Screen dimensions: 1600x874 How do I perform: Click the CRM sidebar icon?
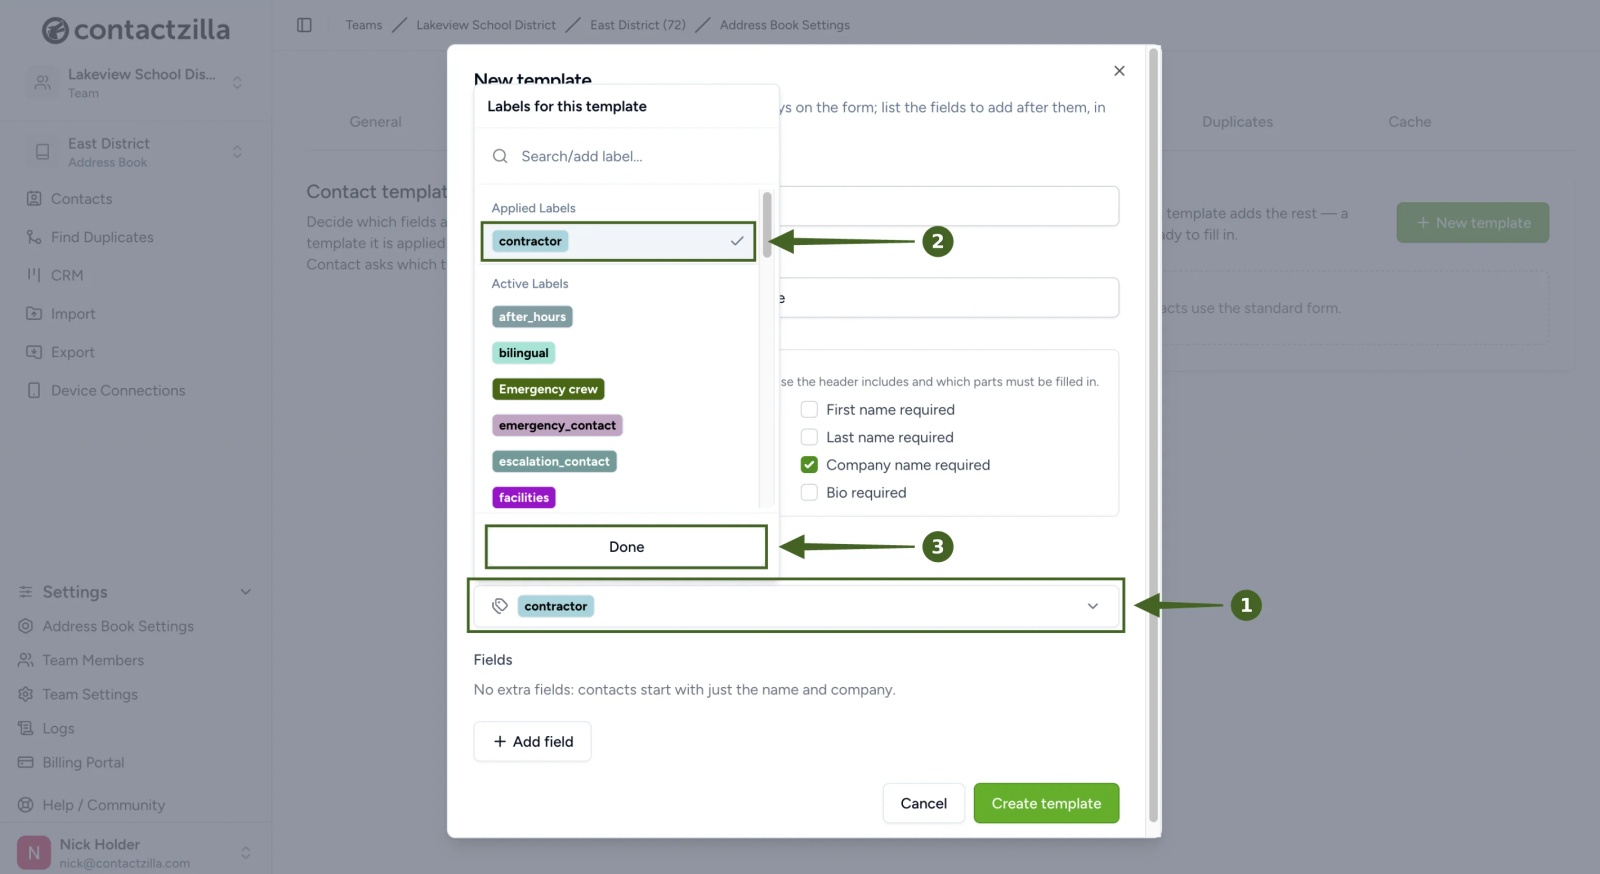pyautogui.click(x=34, y=275)
